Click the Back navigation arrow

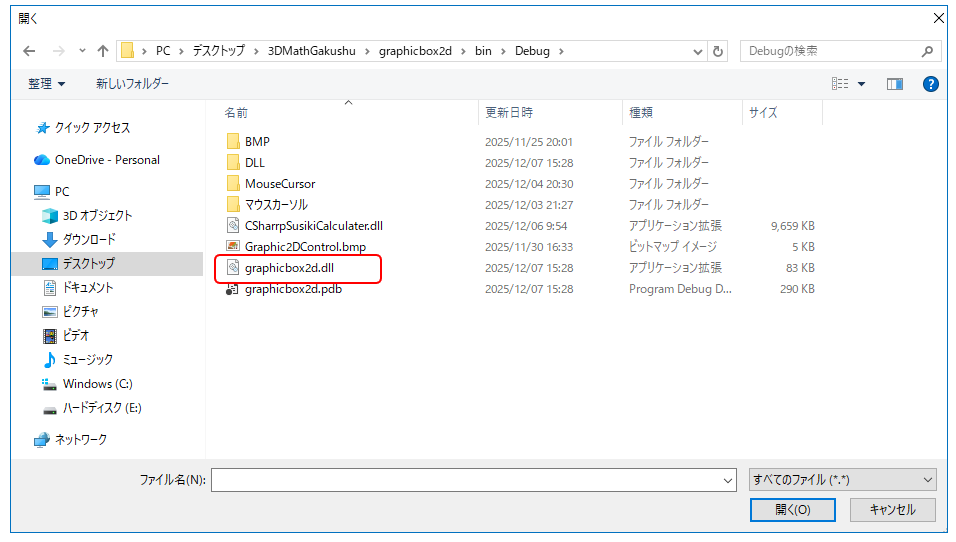[x=29, y=51]
